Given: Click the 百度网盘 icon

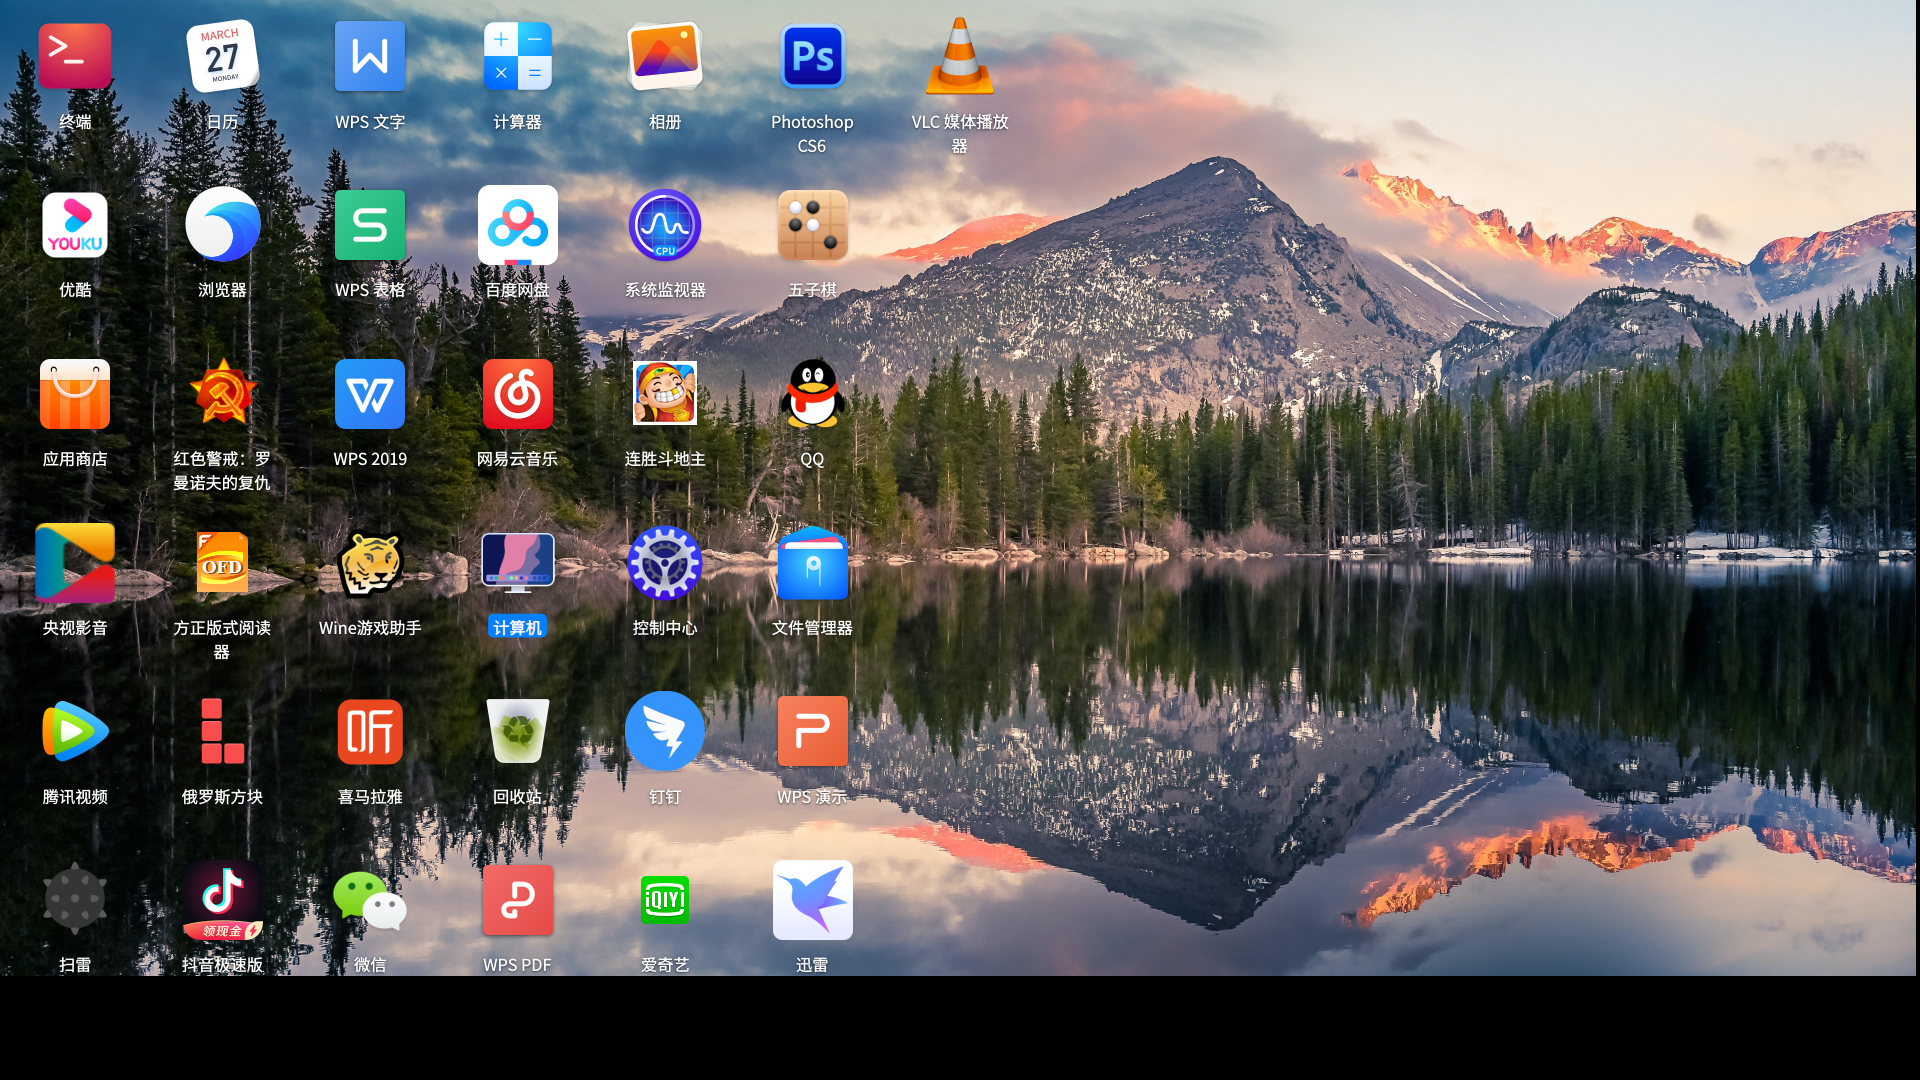Looking at the screenshot, I should tap(517, 226).
